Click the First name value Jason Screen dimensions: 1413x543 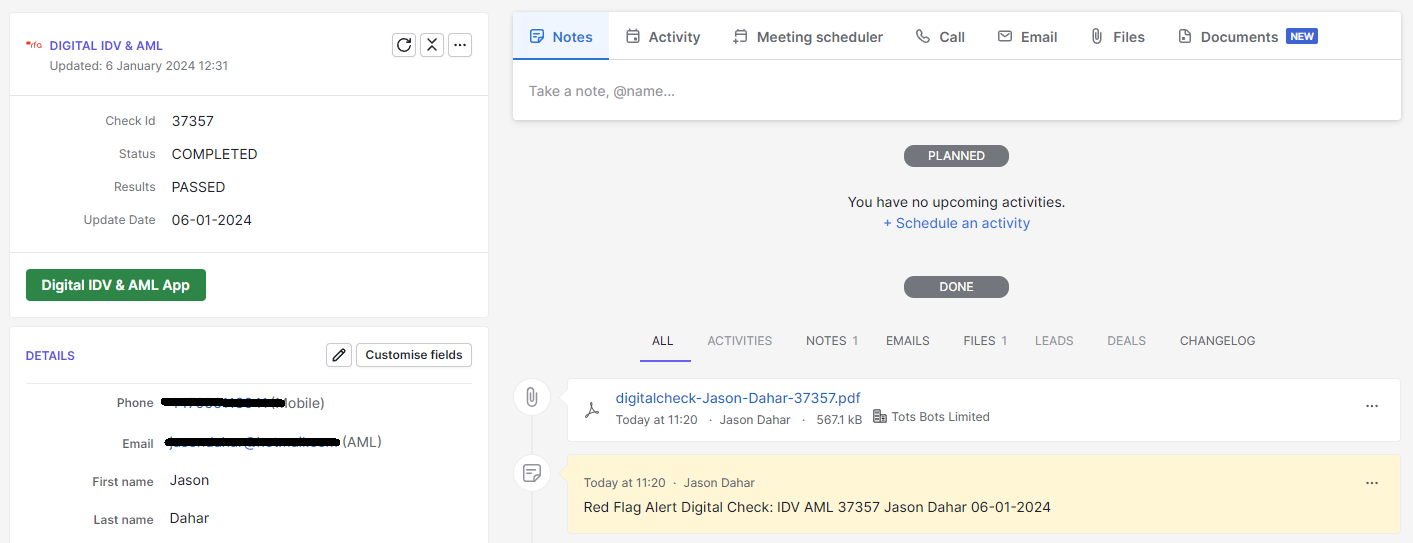190,480
